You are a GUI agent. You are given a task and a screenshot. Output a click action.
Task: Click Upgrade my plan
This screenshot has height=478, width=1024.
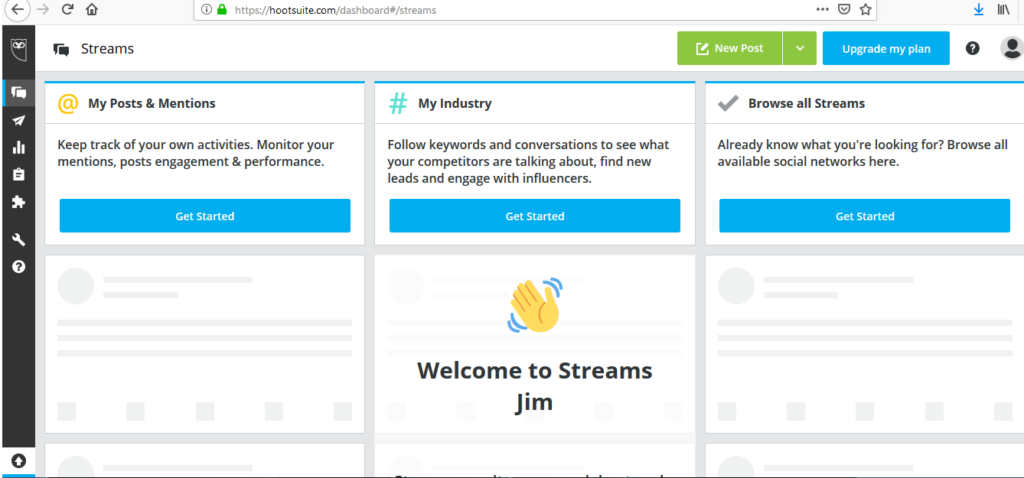pyautogui.click(x=886, y=48)
